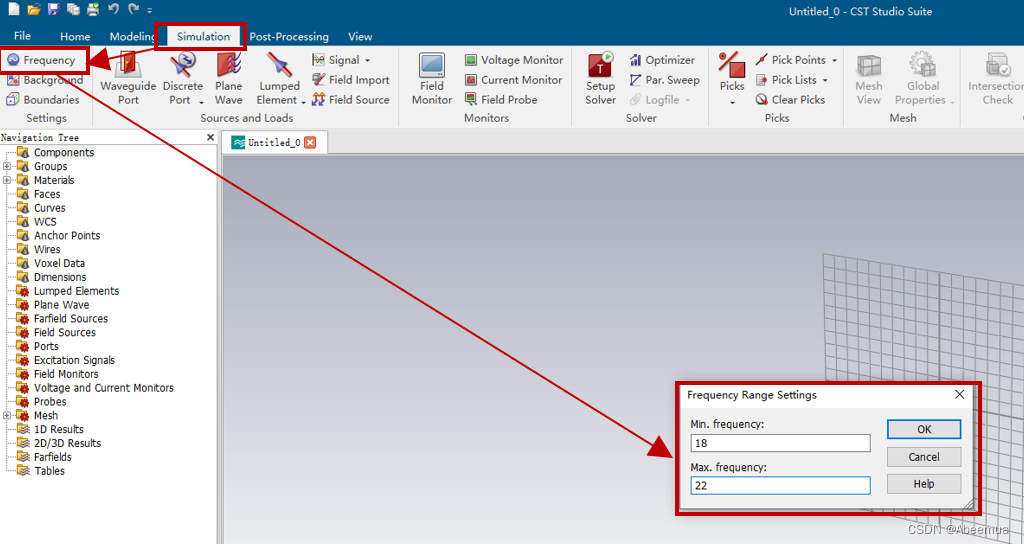The height and width of the screenshot is (544, 1024).
Task: Click the Min. frequency input field
Action: 780,443
